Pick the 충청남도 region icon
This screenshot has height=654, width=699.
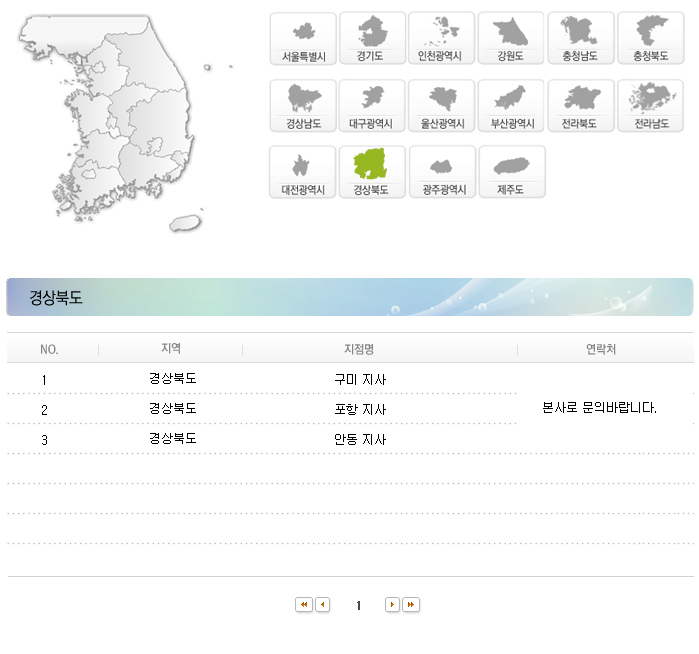coord(580,39)
